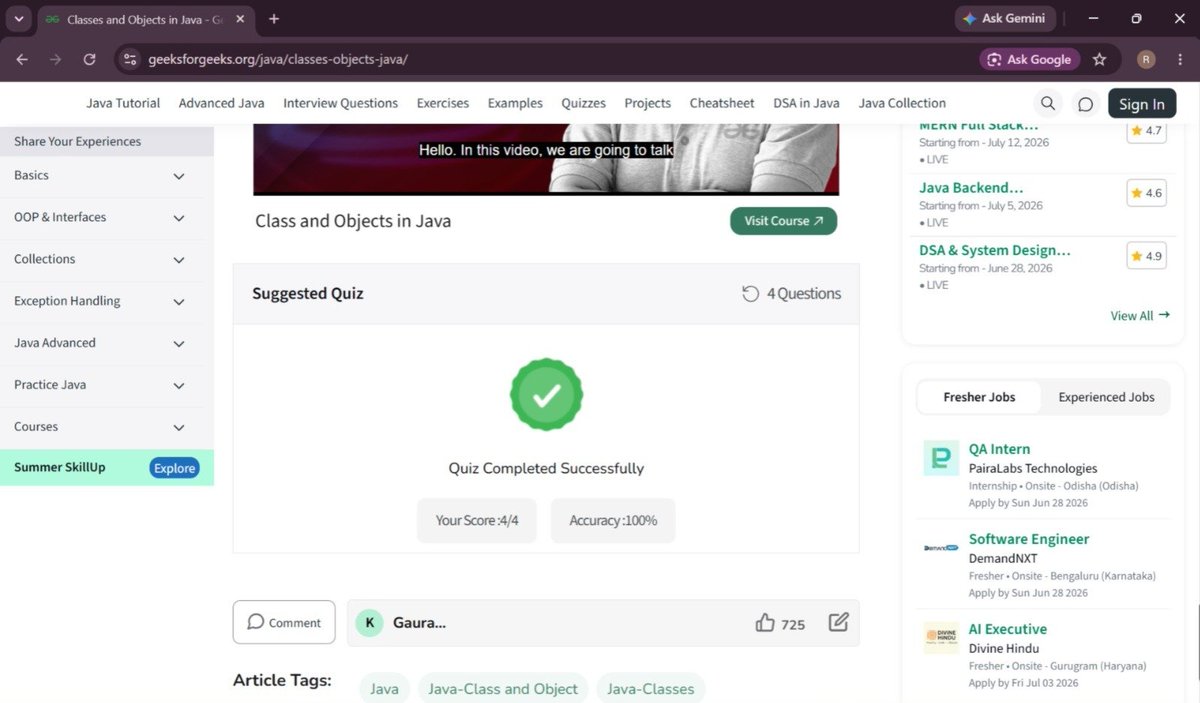Click the Comment button

click(284, 622)
